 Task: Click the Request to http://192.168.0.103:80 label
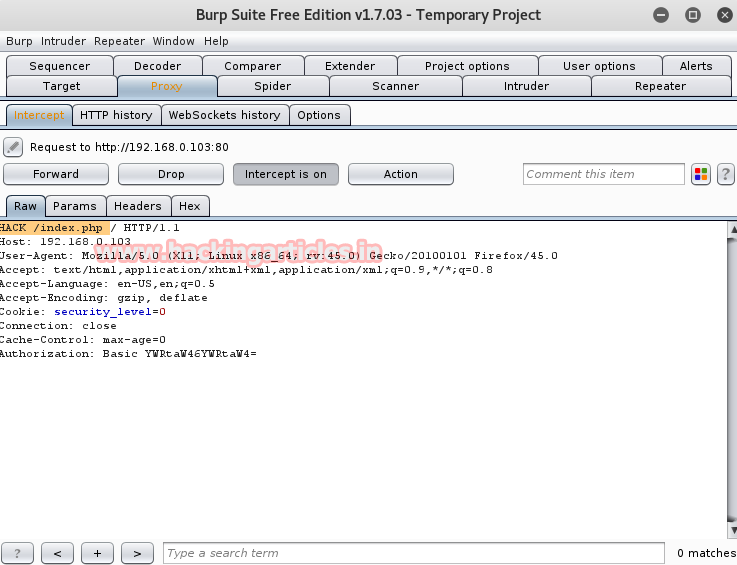129,148
